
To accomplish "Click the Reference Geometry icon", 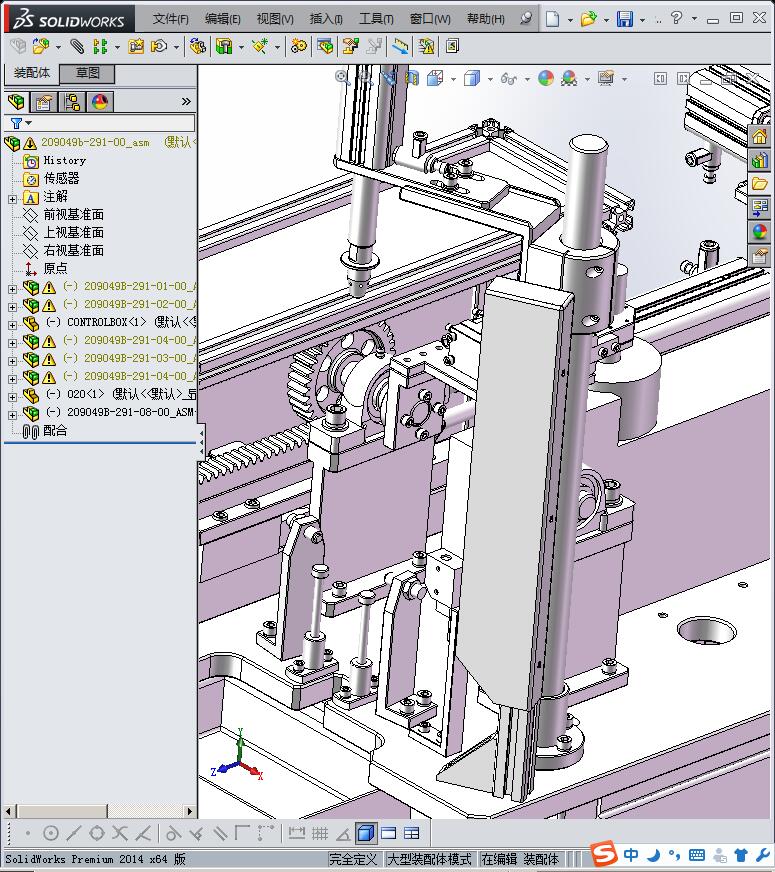I will point(260,46).
